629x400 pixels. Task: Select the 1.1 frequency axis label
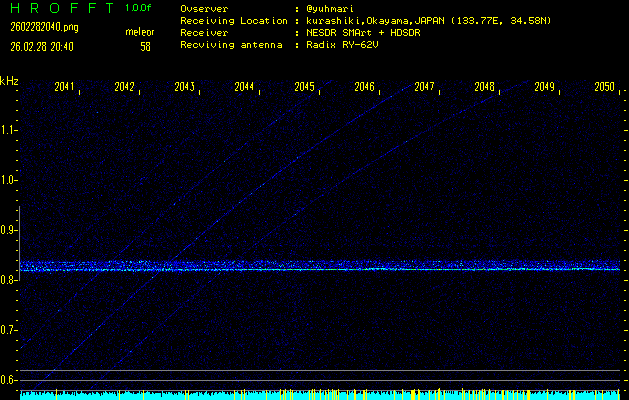[x=9, y=130]
